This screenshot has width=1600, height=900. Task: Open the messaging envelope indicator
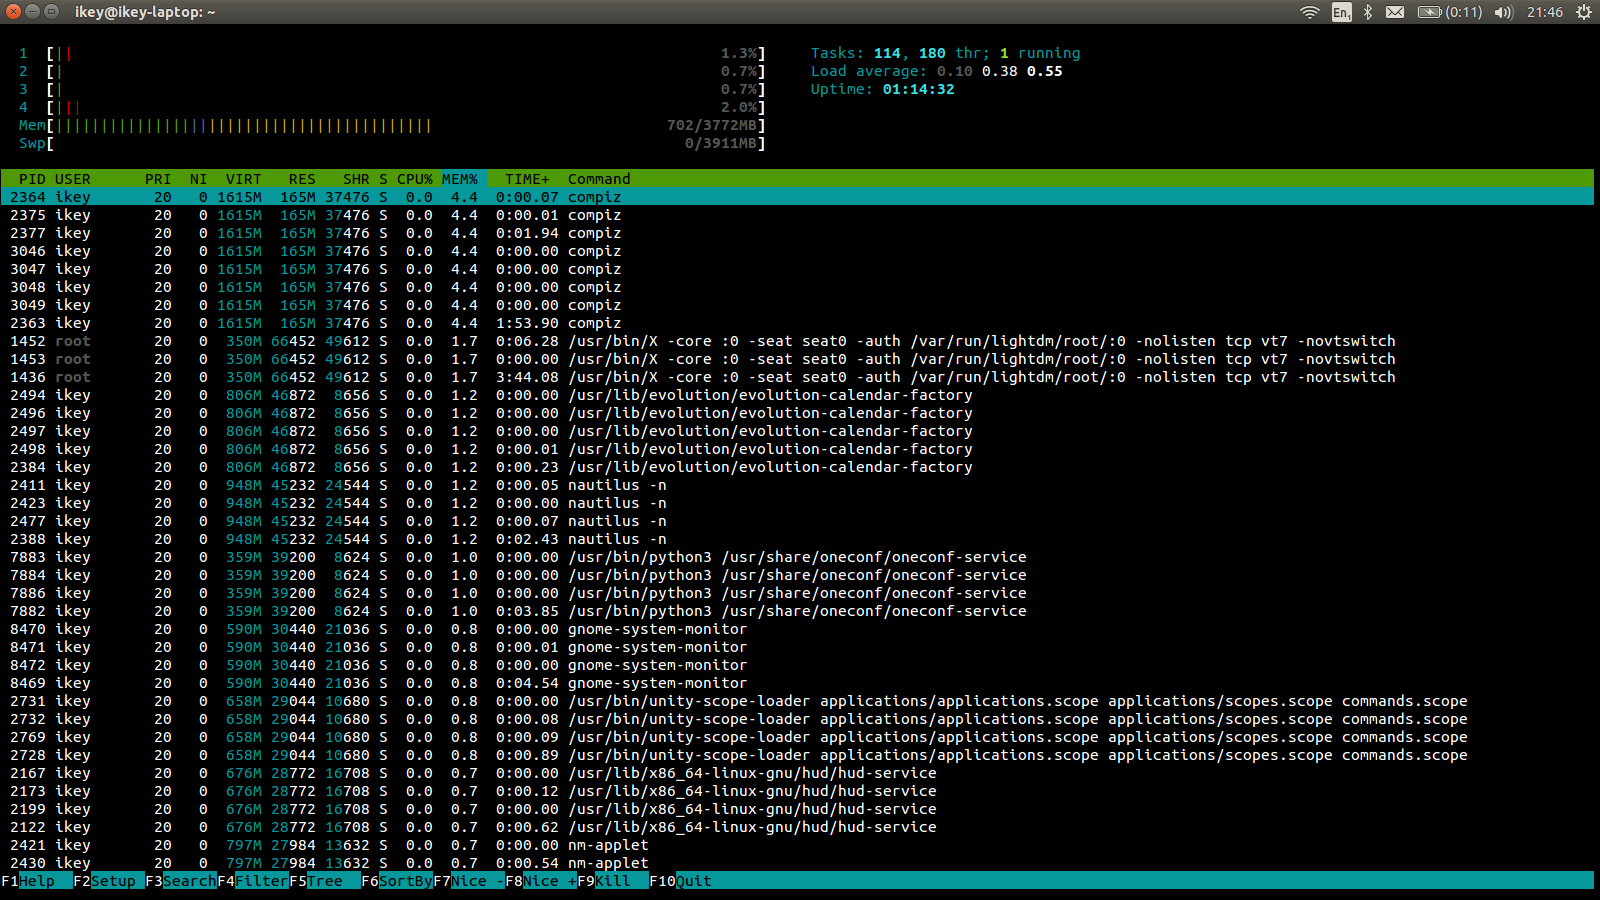pyautogui.click(x=1395, y=12)
